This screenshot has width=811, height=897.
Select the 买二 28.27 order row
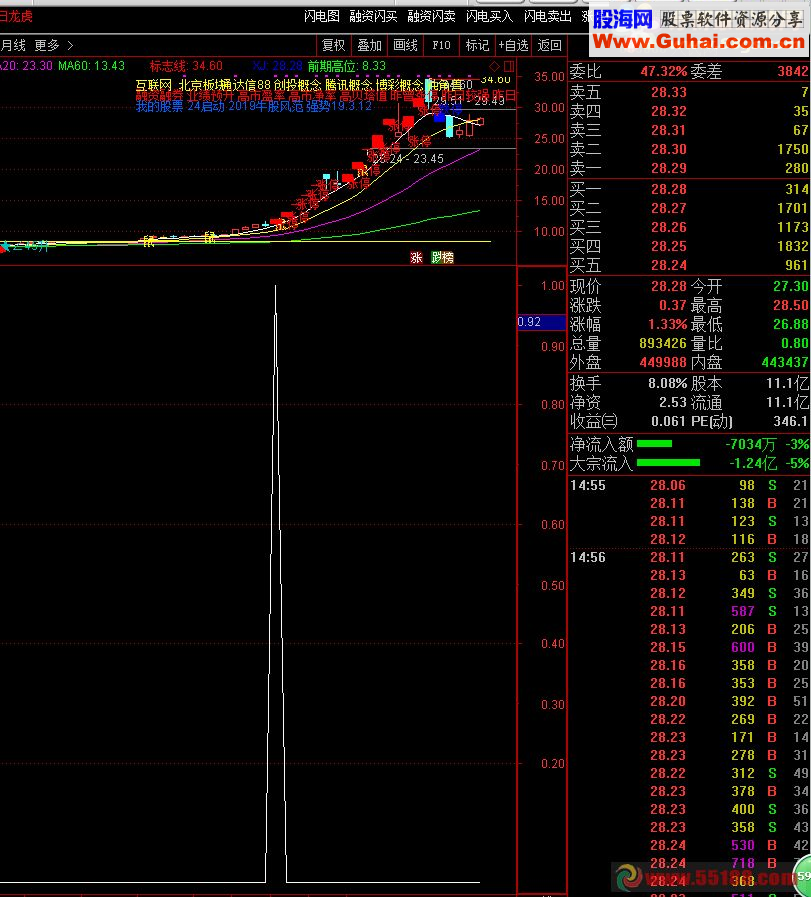689,208
